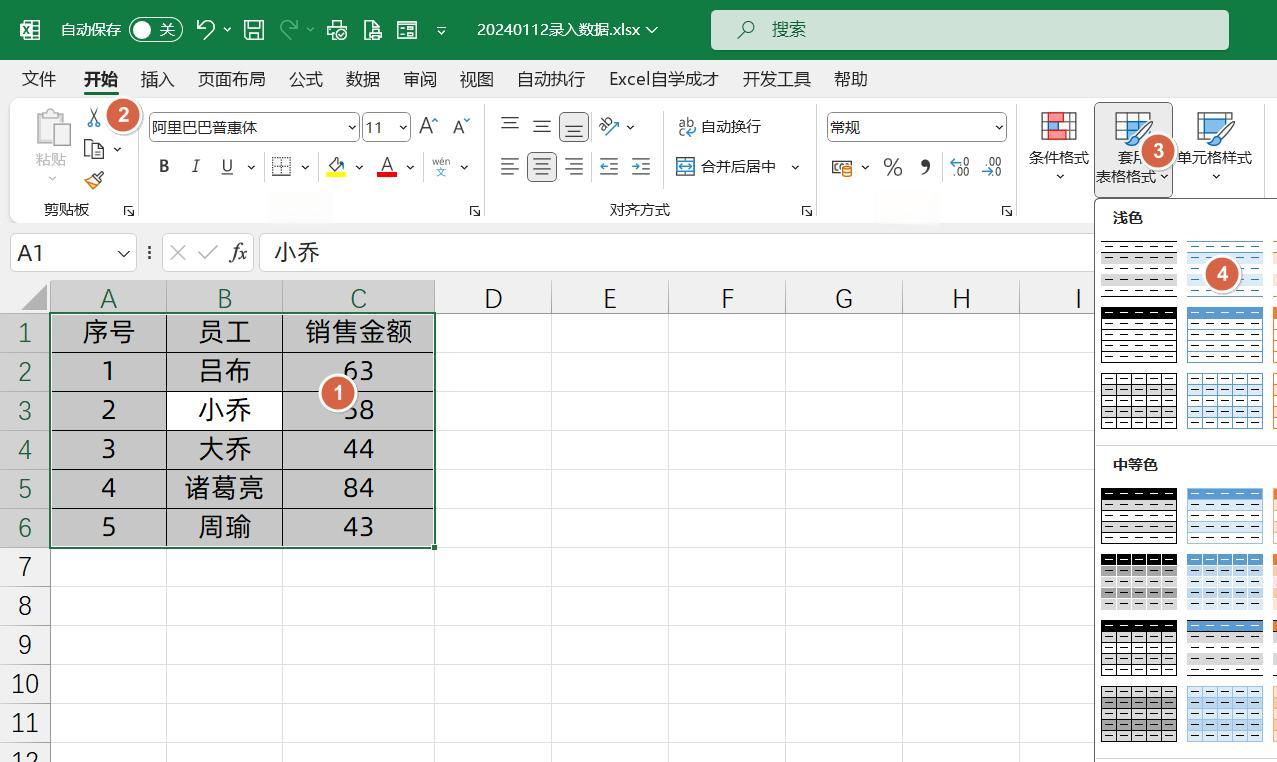Expand the Name Box dropdown arrow
The image size is (1277, 762).
click(124, 253)
